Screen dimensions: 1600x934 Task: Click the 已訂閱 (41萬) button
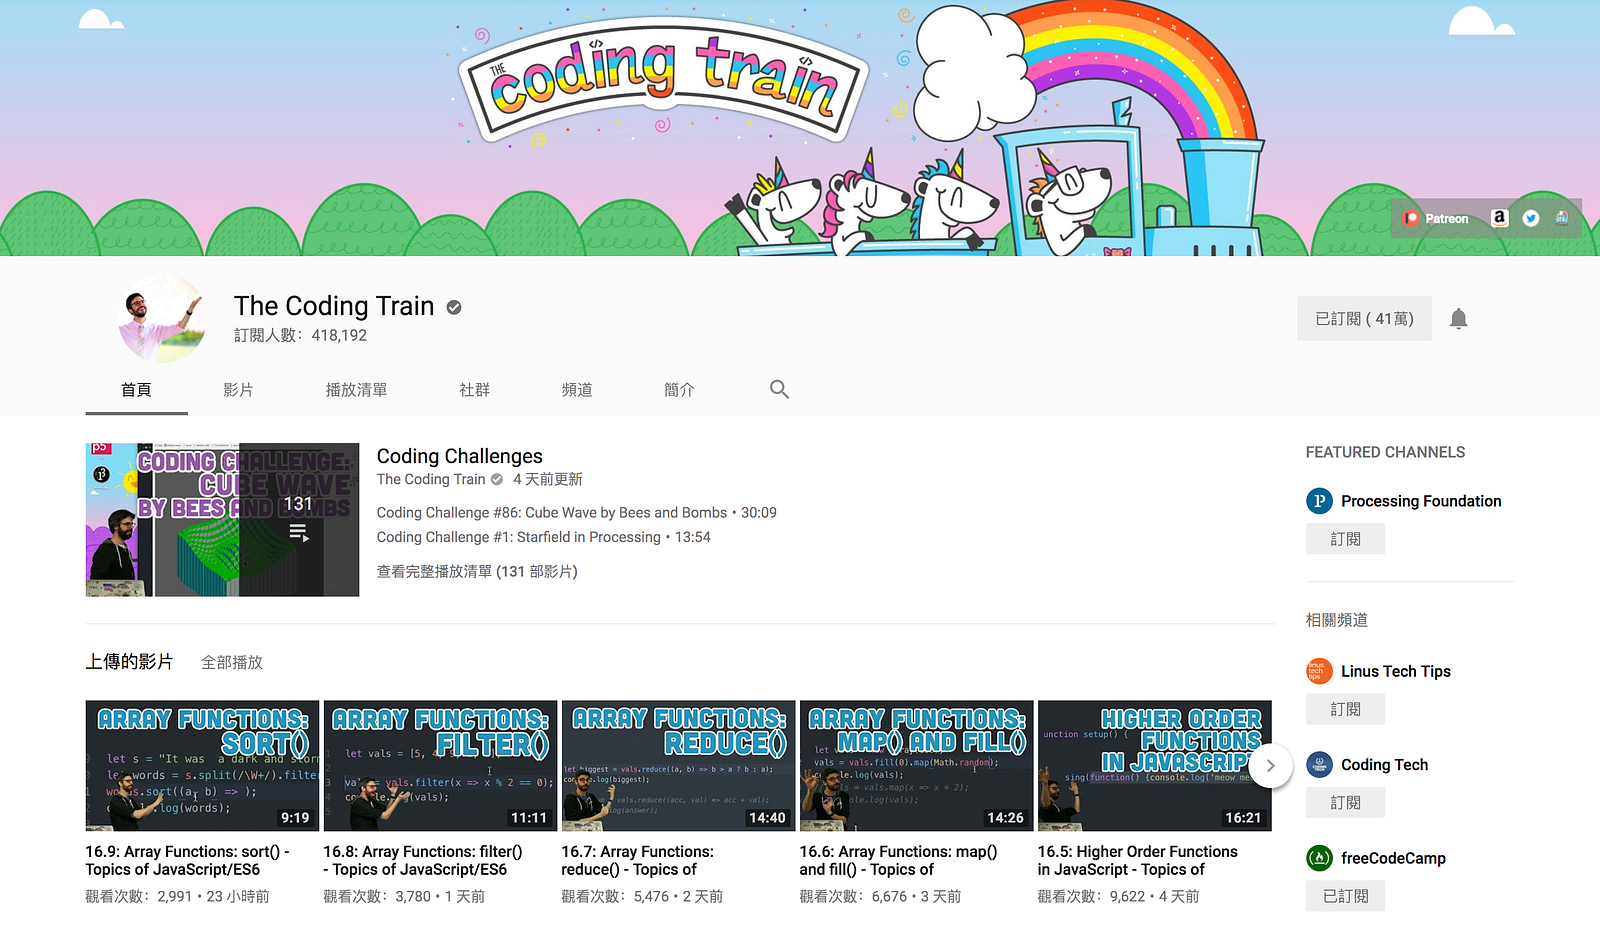pyautogui.click(x=1364, y=319)
